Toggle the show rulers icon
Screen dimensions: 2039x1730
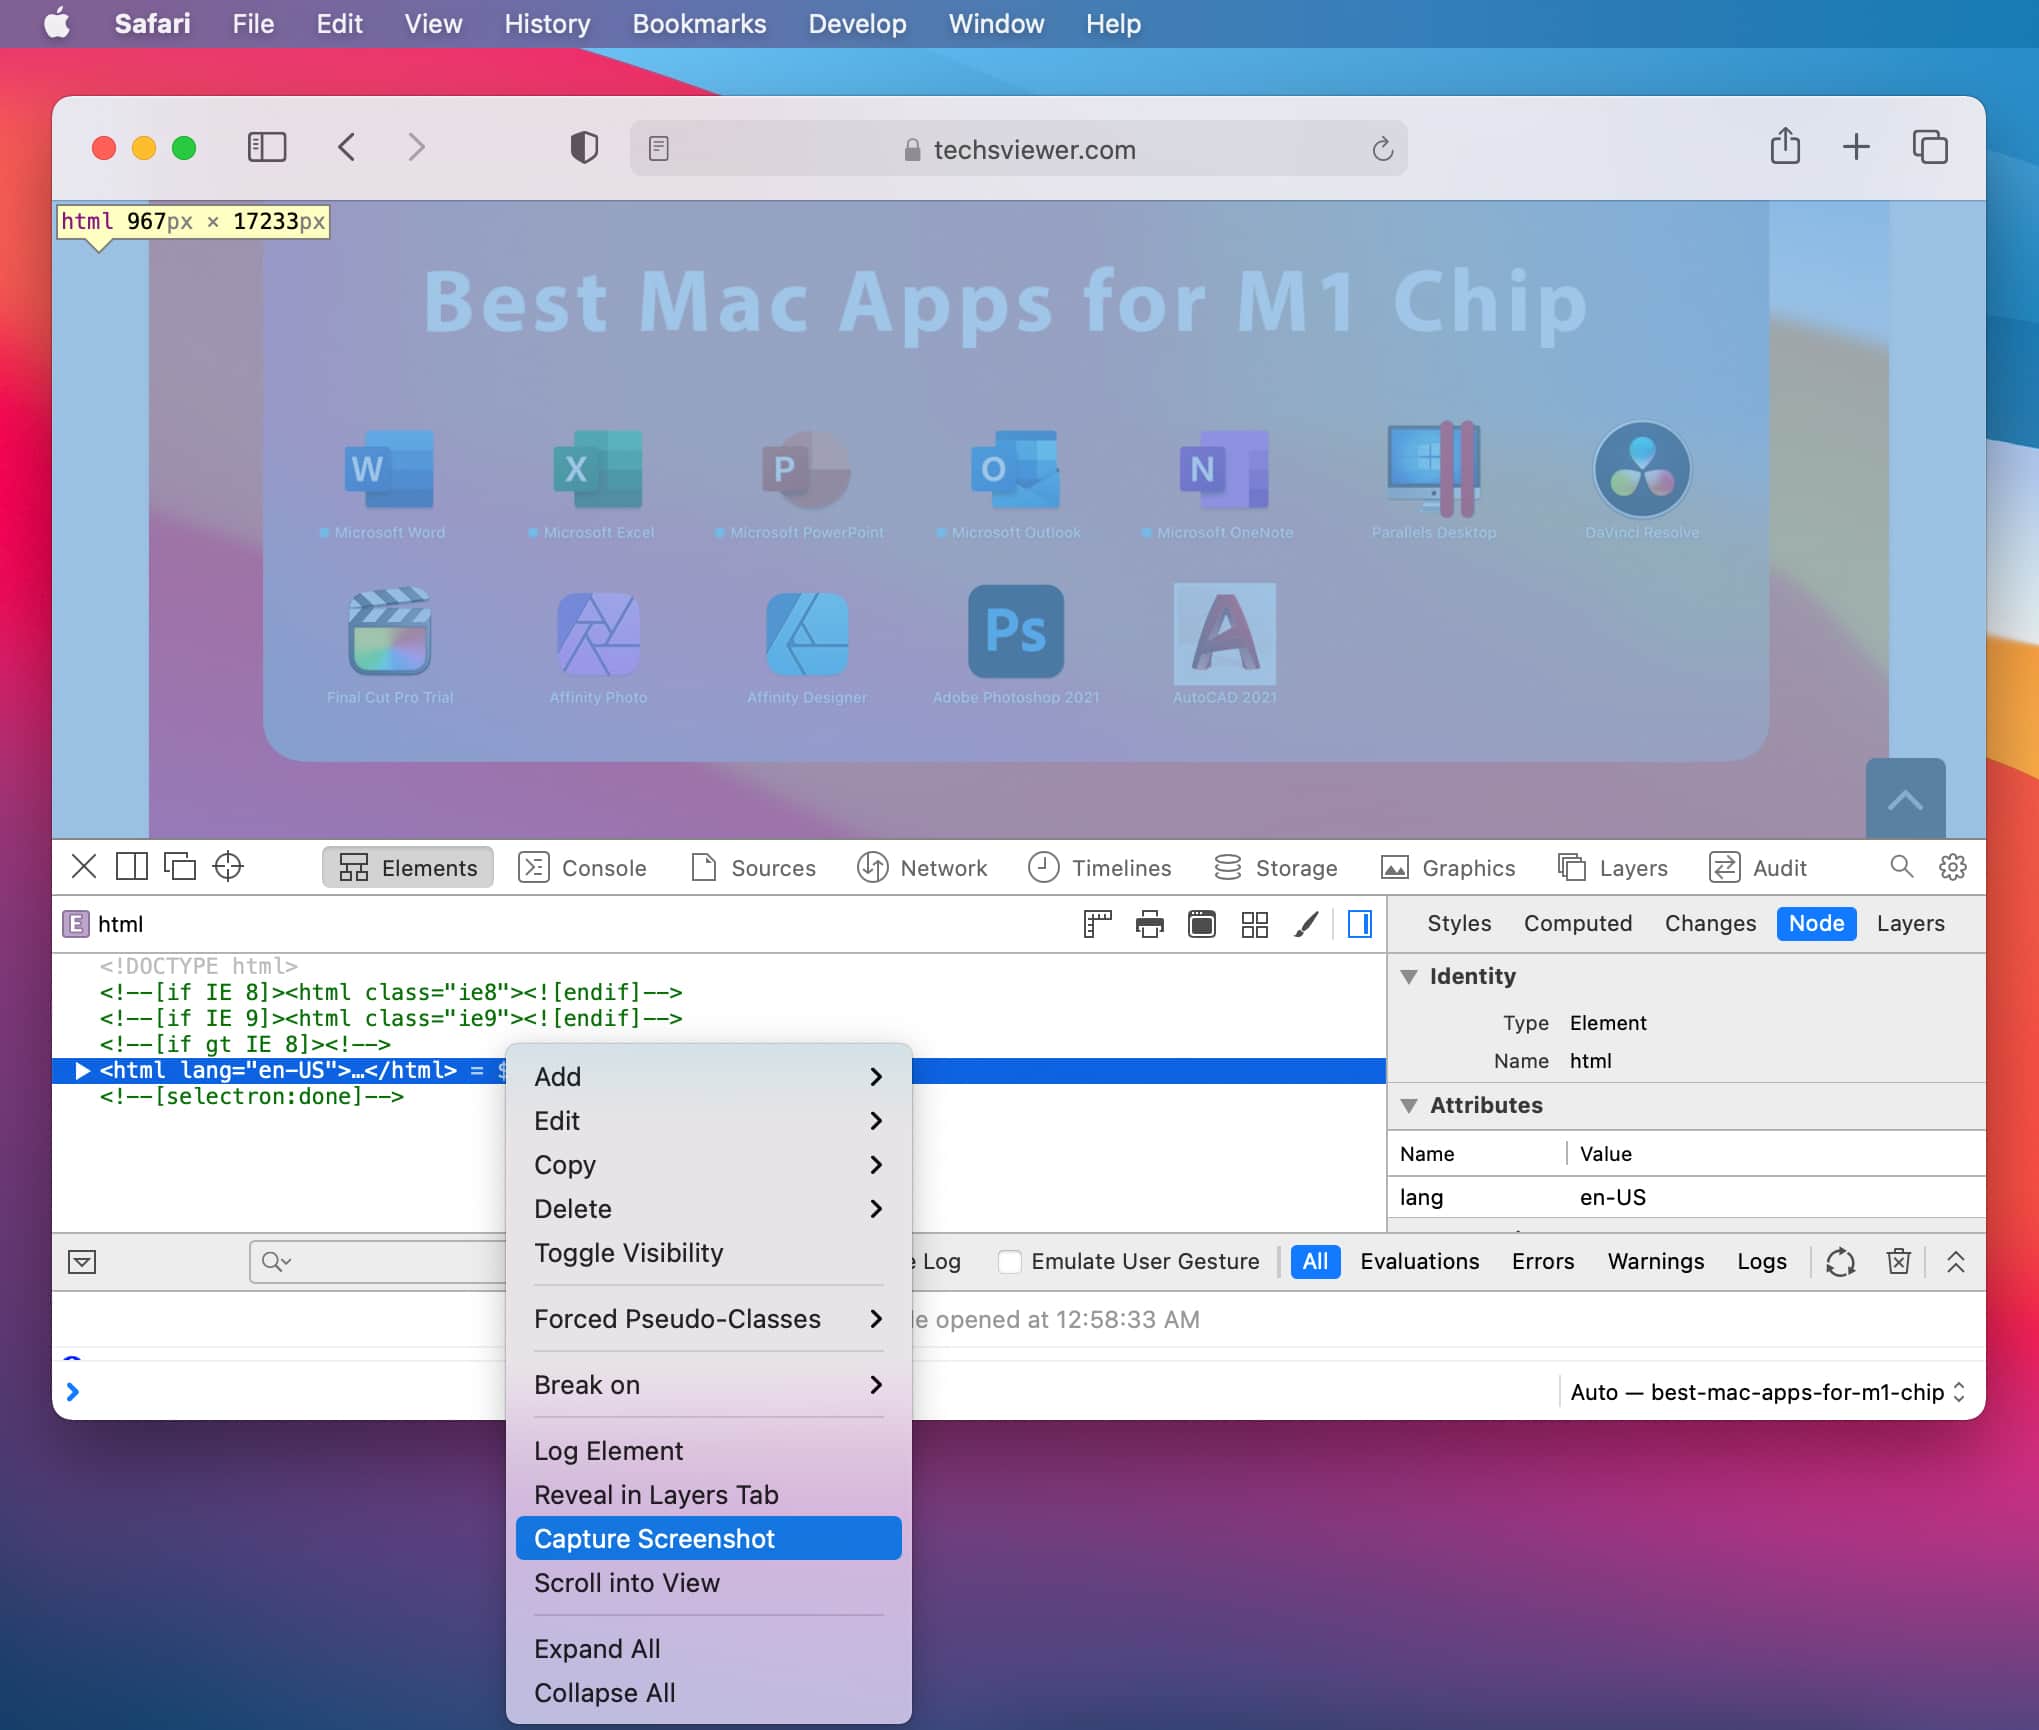[1097, 924]
